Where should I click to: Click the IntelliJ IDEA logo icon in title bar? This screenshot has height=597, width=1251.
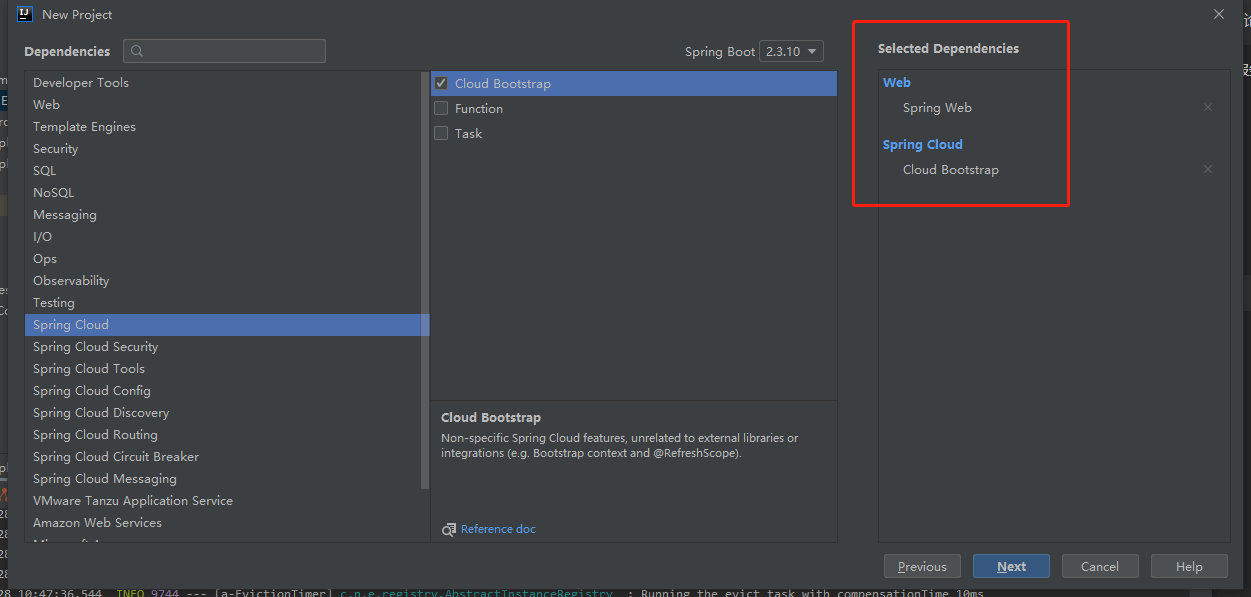[26, 14]
